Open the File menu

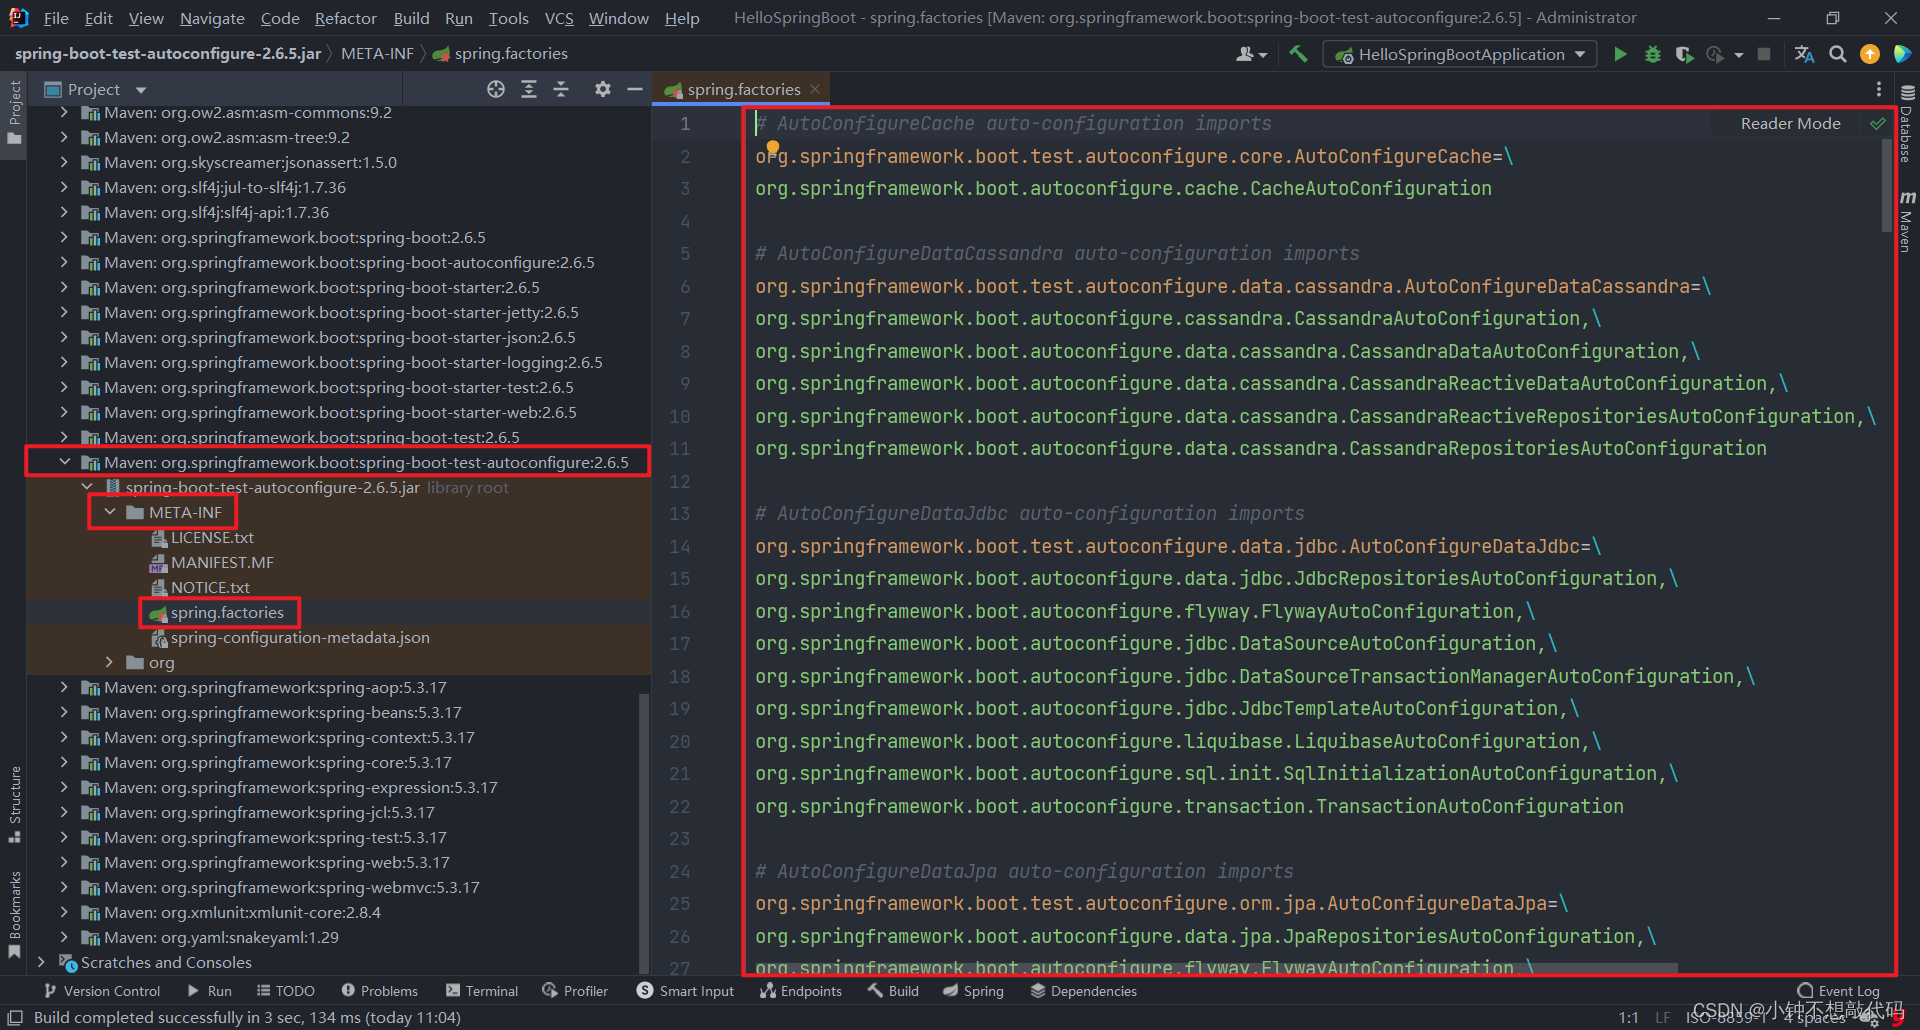[x=56, y=18]
